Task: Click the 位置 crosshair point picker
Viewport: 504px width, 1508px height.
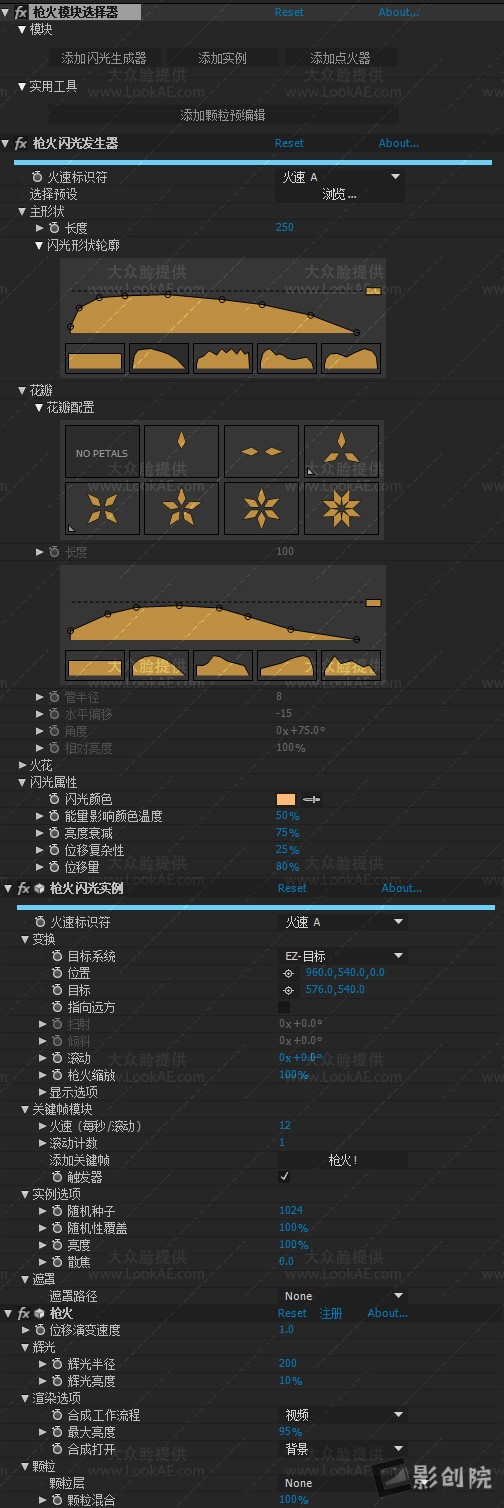Action: [288, 972]
